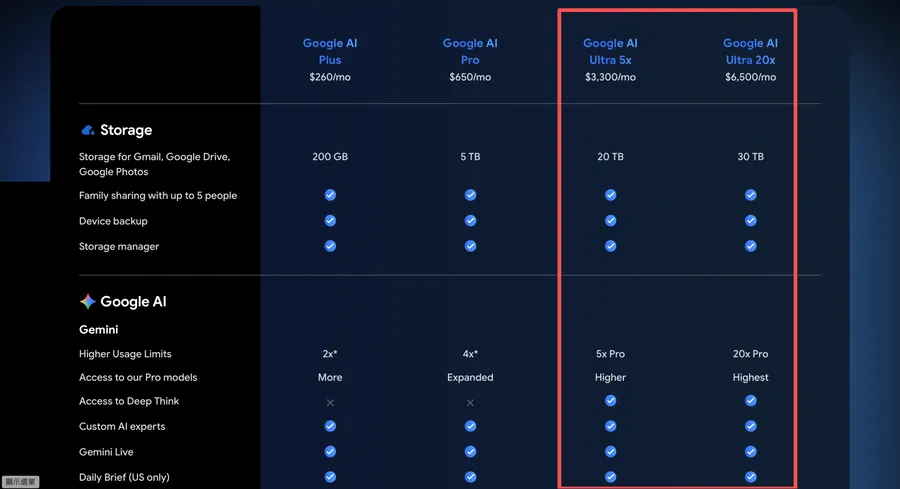900x489 pixels.
Task: Click Device backup checkmark under Ultra 5x
Action: tap(610, 220)
